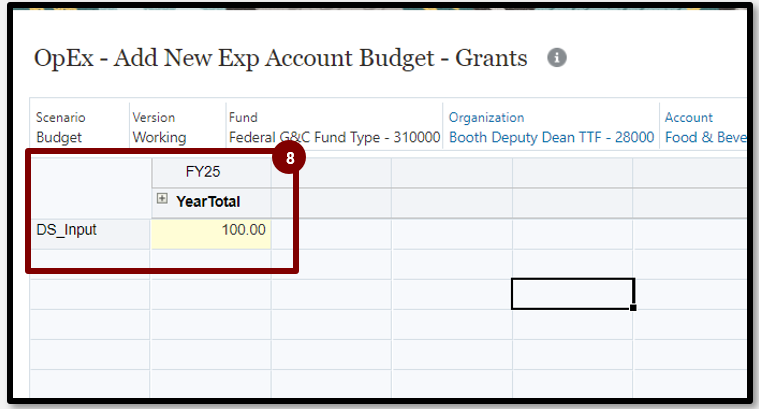Image resolution: width=759 pixels, height=409 pixels.
Task: Open the Account Food & Beverage link
Action: tap(705, 138)
